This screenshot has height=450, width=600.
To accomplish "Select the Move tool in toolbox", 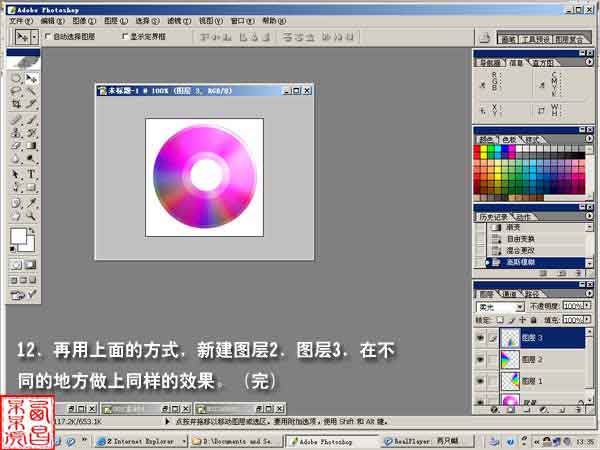I will [x=31, y=78].
